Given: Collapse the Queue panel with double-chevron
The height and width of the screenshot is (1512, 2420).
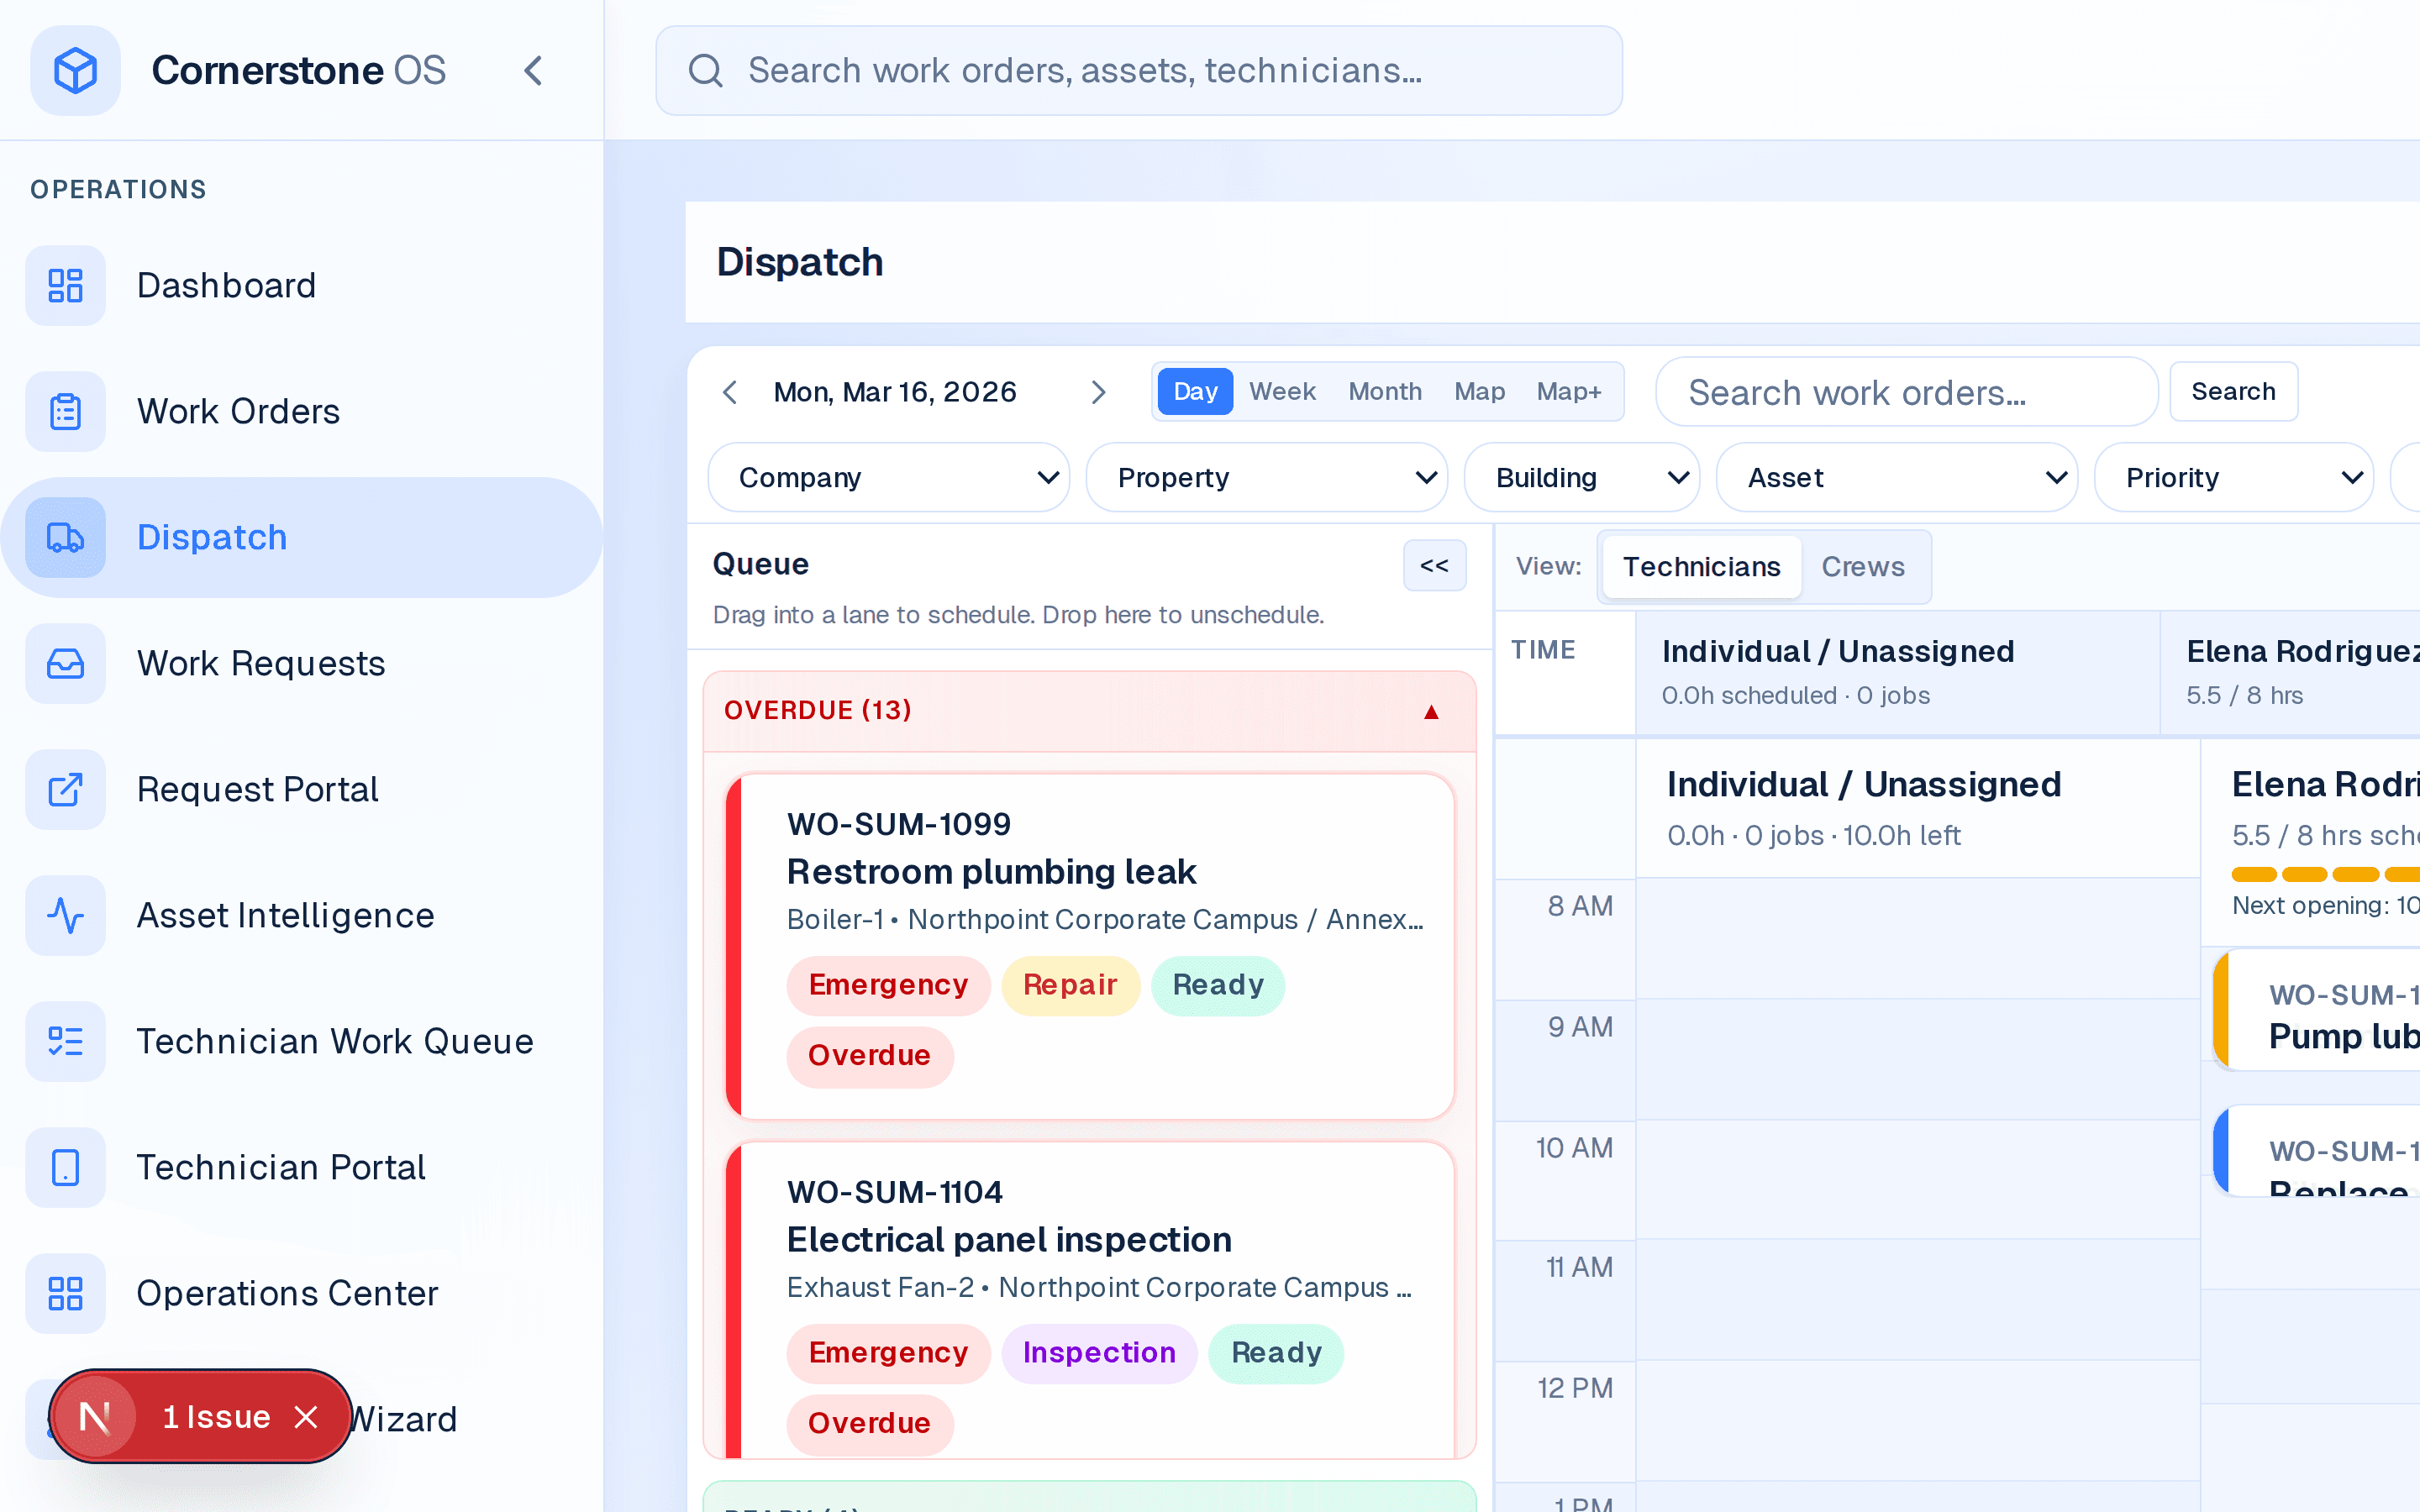Looking at the screenshot, I should pyautogui.click(x=1434, y=565).
